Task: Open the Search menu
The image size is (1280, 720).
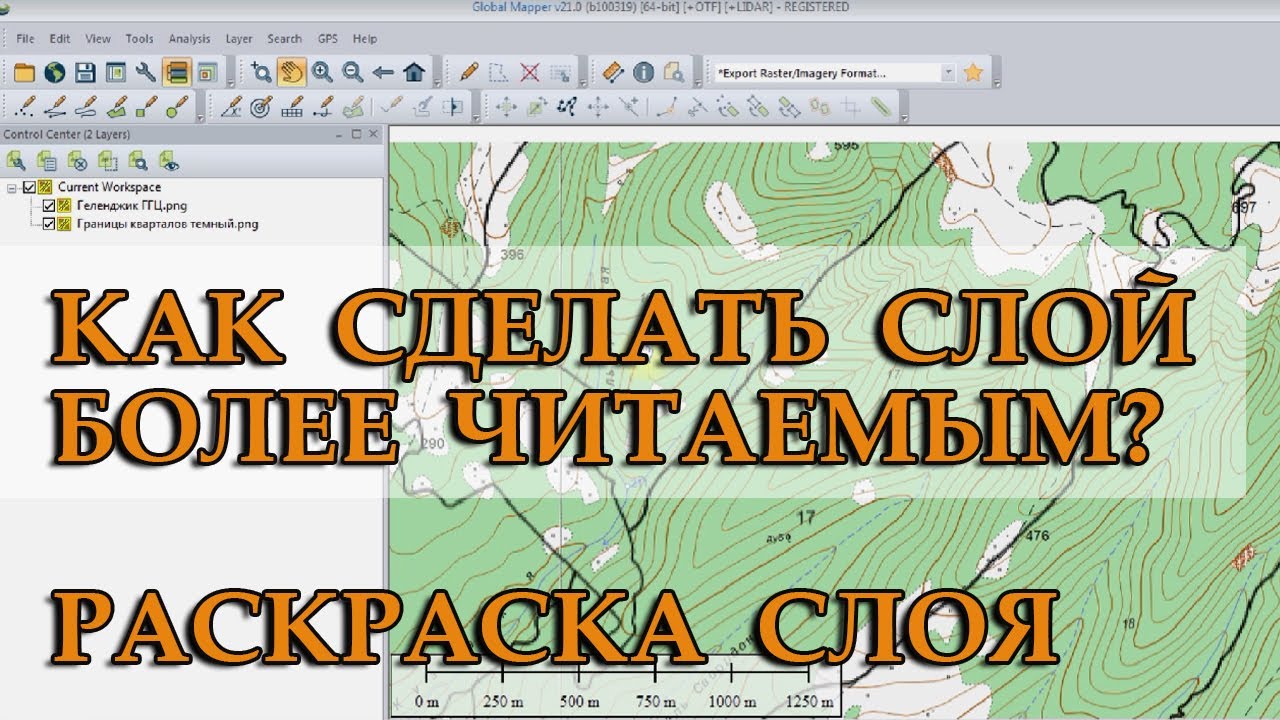Action: (285, 39)
